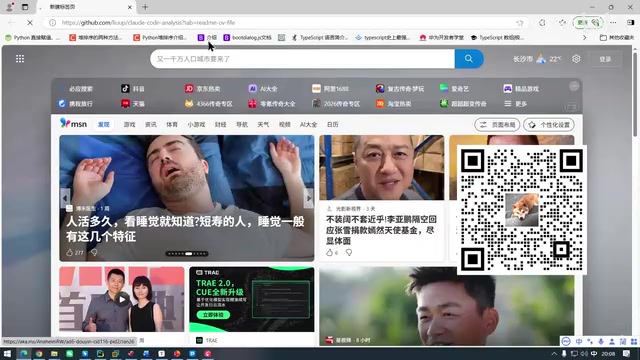
Task: Open browser settings and more menu
Action: (613, 22)
